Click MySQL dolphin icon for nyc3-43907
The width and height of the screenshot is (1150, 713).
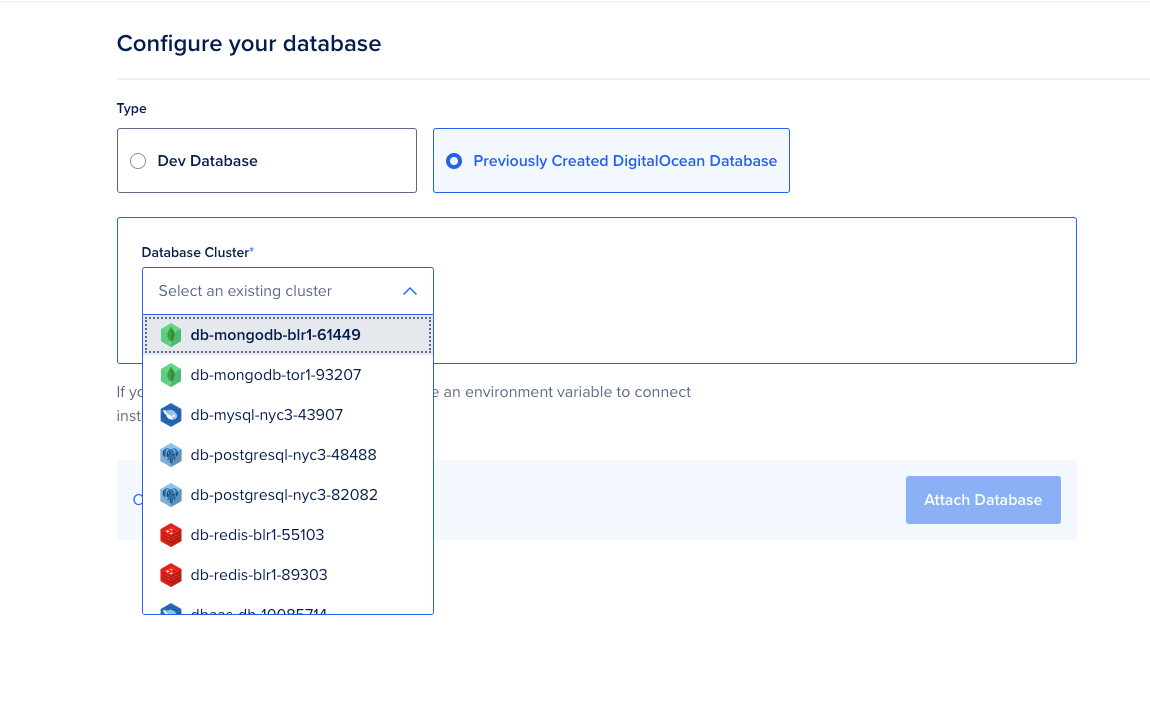tap(171, 415)
